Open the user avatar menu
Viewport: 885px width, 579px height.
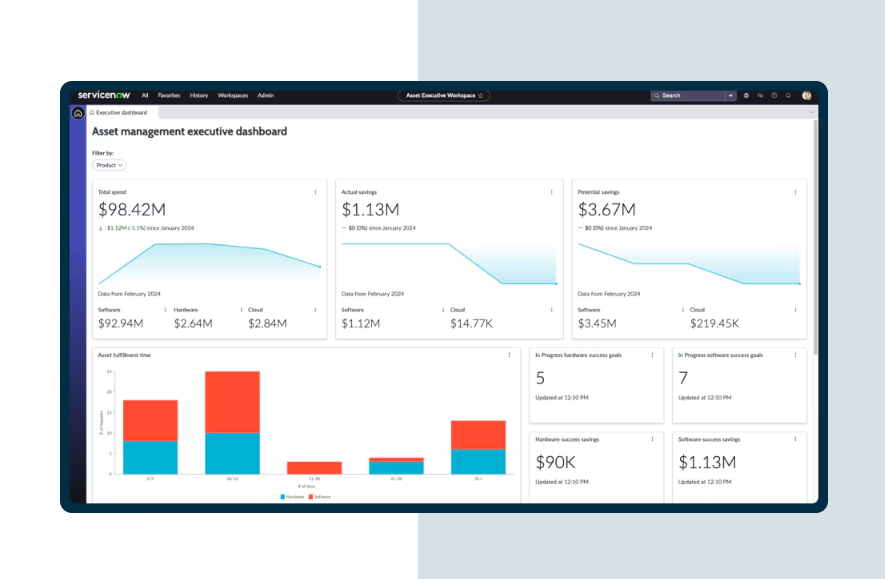806,96
